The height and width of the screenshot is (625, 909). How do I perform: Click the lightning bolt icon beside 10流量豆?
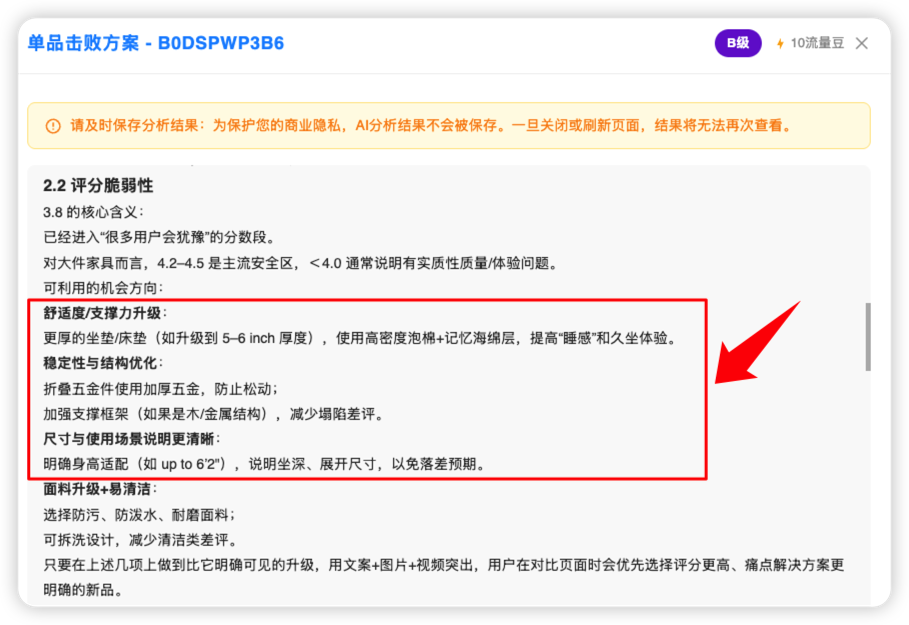(x=780, y=43)
